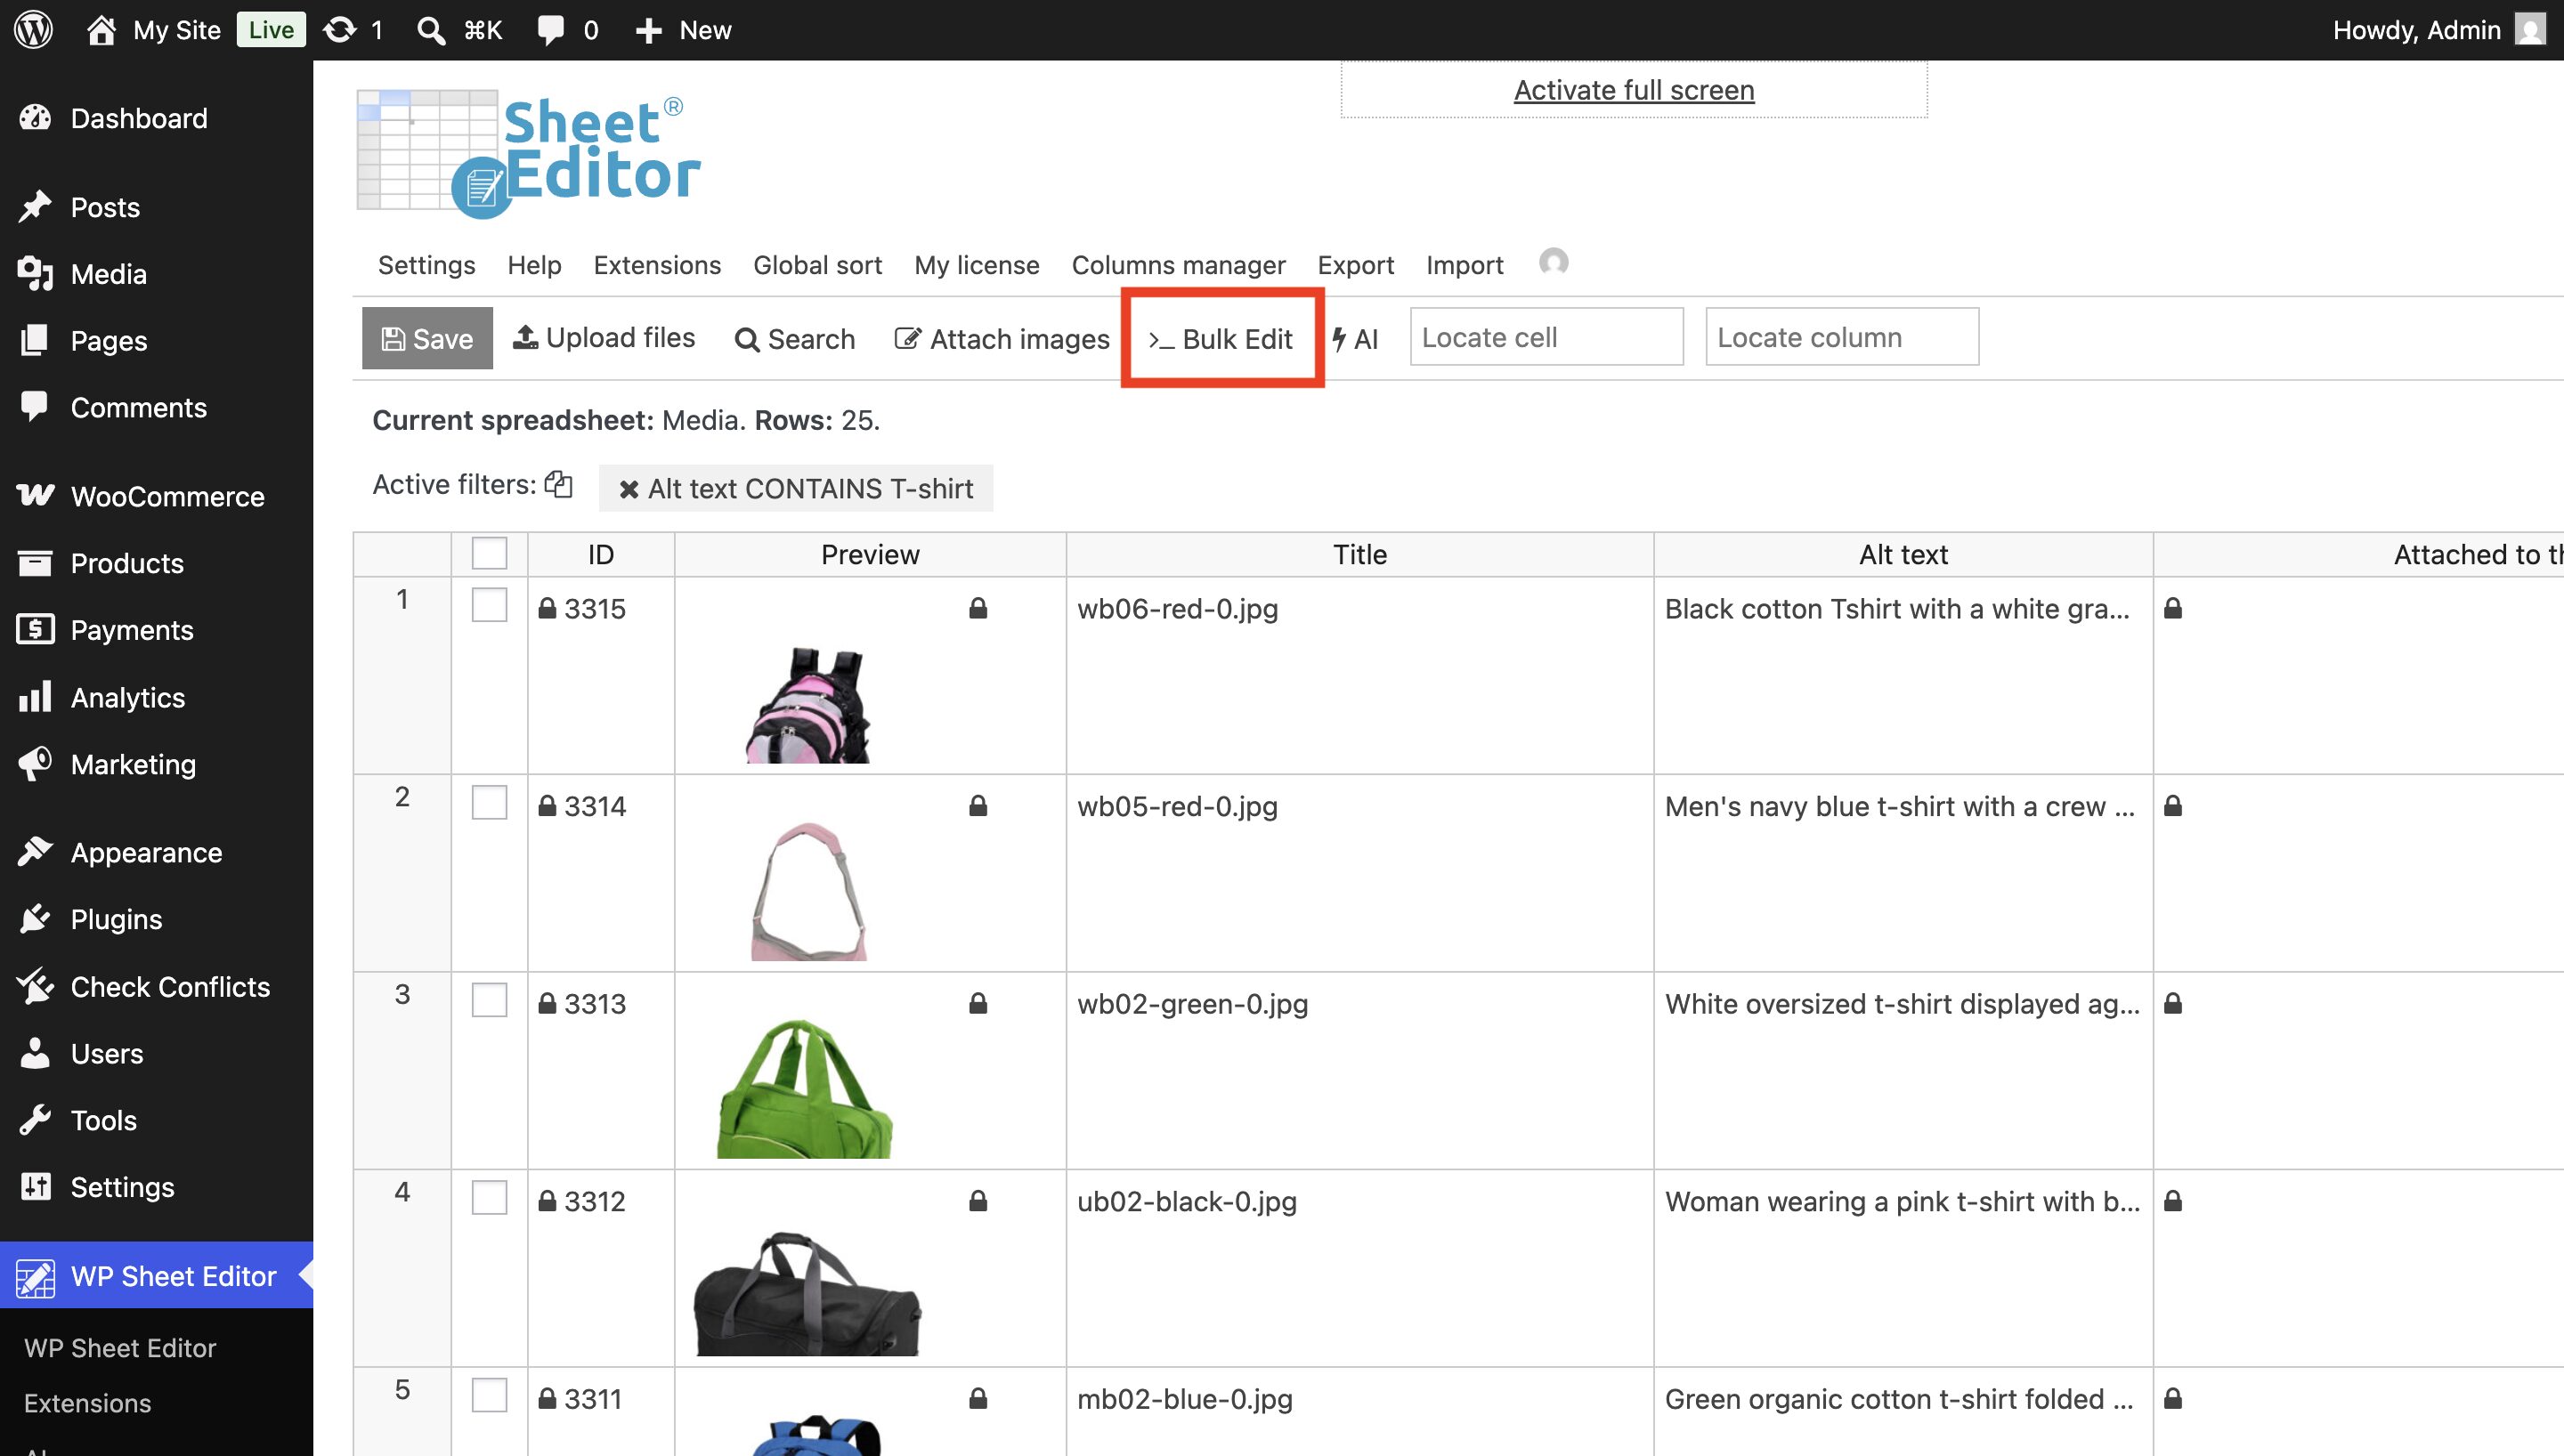Check the row checkbox for ID 3313
This screenshot has width=2564, height=1456.
(x=489, y=1000)
